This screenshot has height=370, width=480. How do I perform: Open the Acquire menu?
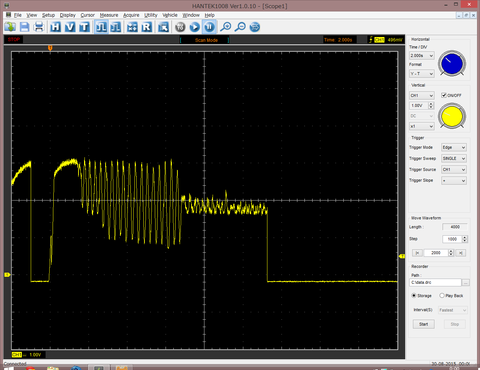coord(131,15)
